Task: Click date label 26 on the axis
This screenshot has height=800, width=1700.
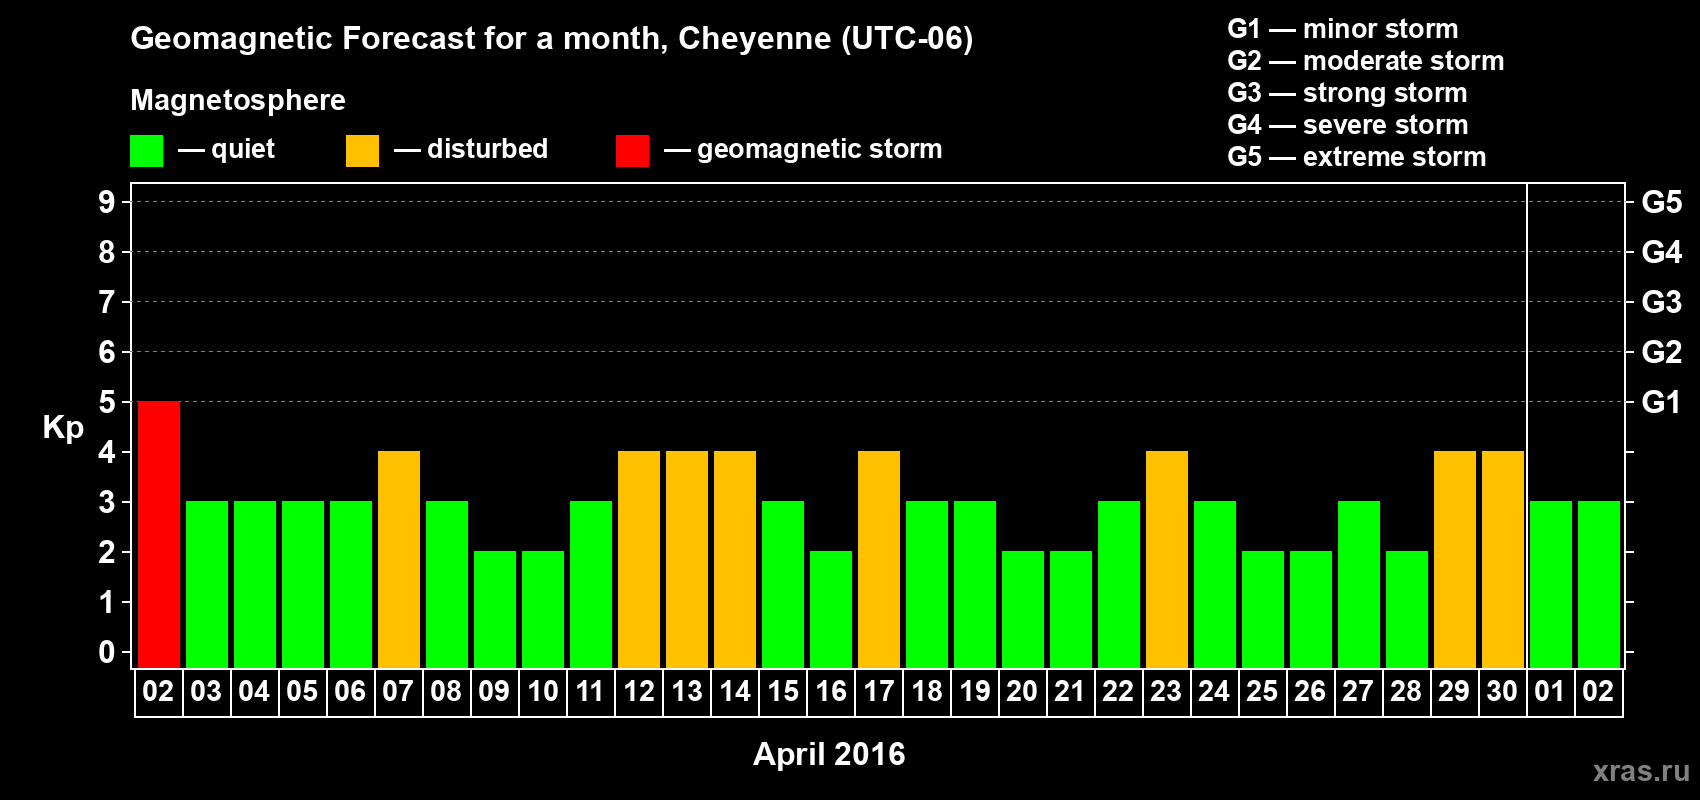Action: pos(1310,692)
